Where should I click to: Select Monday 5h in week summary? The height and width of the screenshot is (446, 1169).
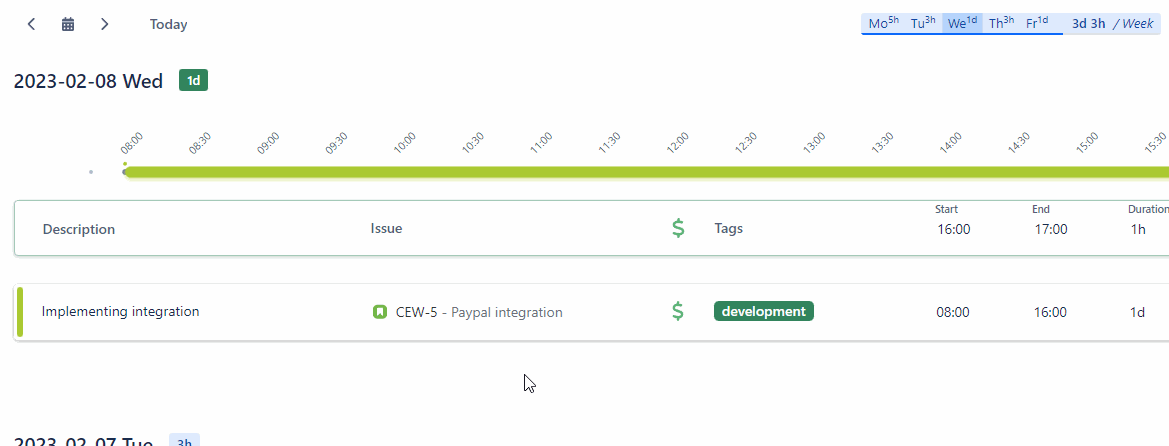coord(884,23)
